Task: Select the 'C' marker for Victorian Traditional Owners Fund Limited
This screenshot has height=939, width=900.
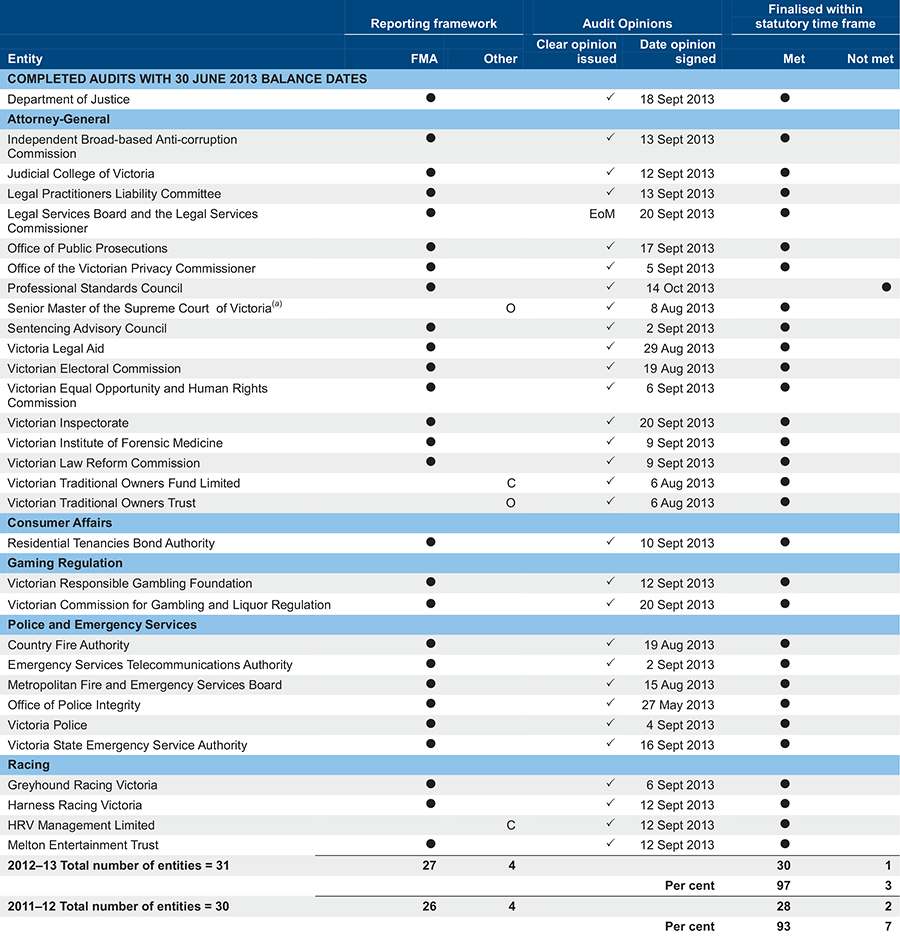Action: (511, 483)
